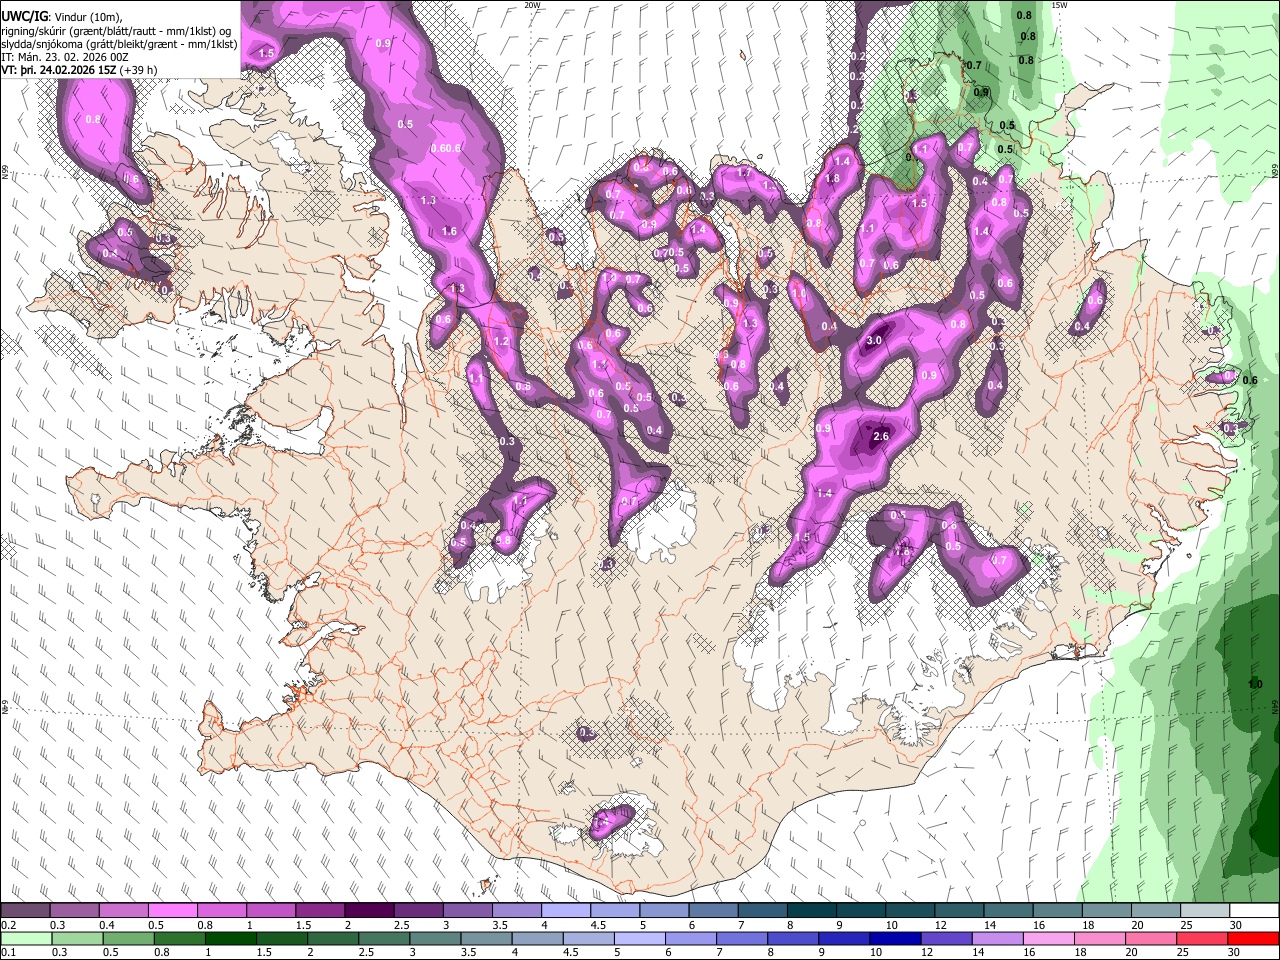Pick the light pink 16 swatch in lower legend
Viewport: 1280px width, 960px height.
[x=1049, y=938]
